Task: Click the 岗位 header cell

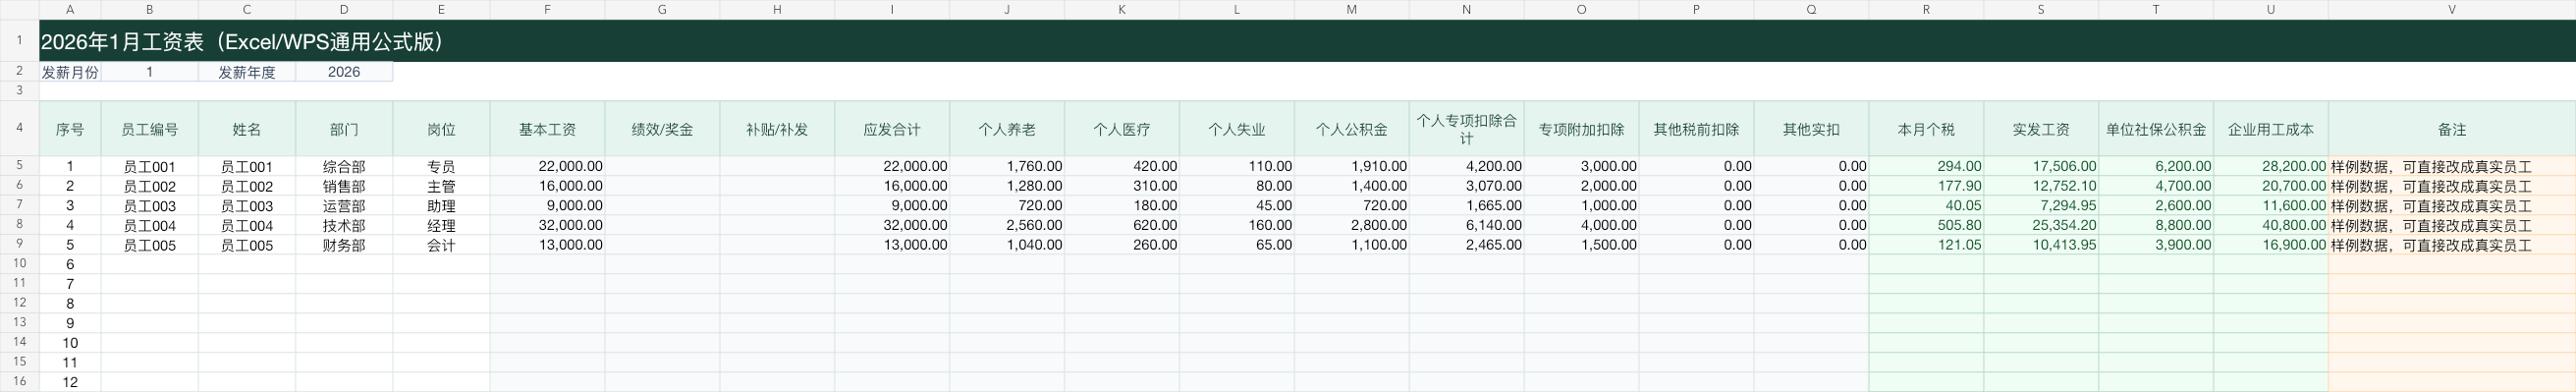Action: (x=441, y=129)
